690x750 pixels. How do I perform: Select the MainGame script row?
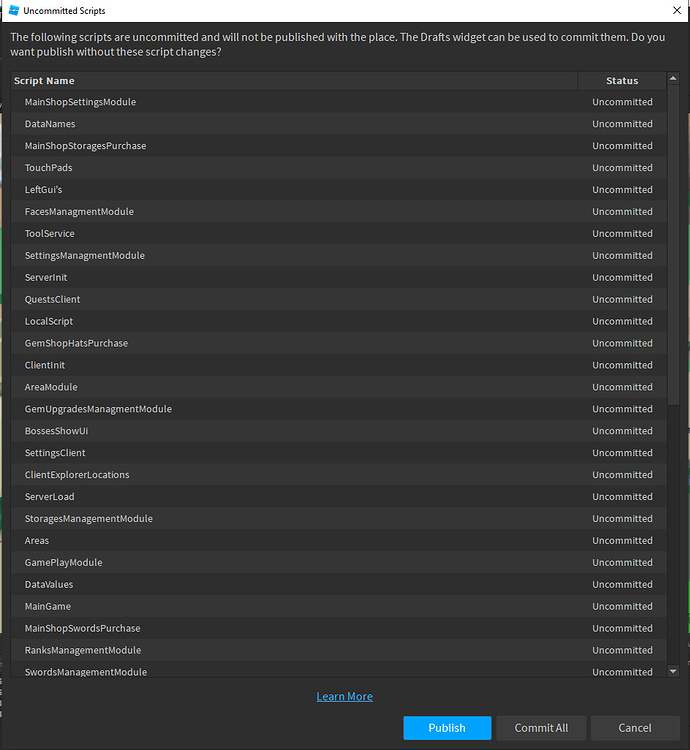pyautogui.click(x=339, y=607)
